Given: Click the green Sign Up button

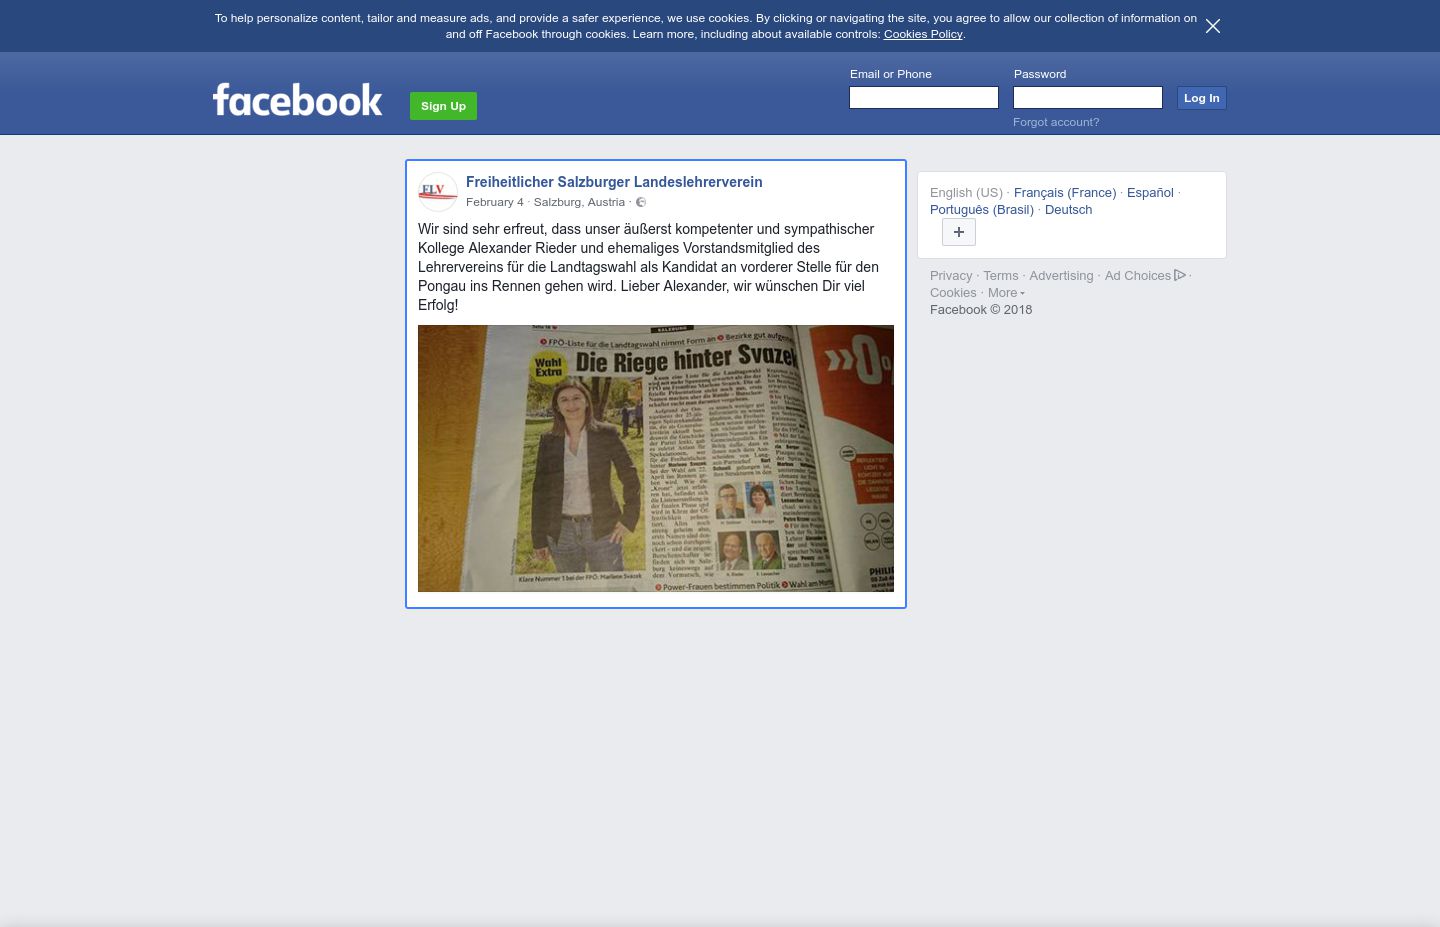Looking at the screenshot, I should 443,106.
